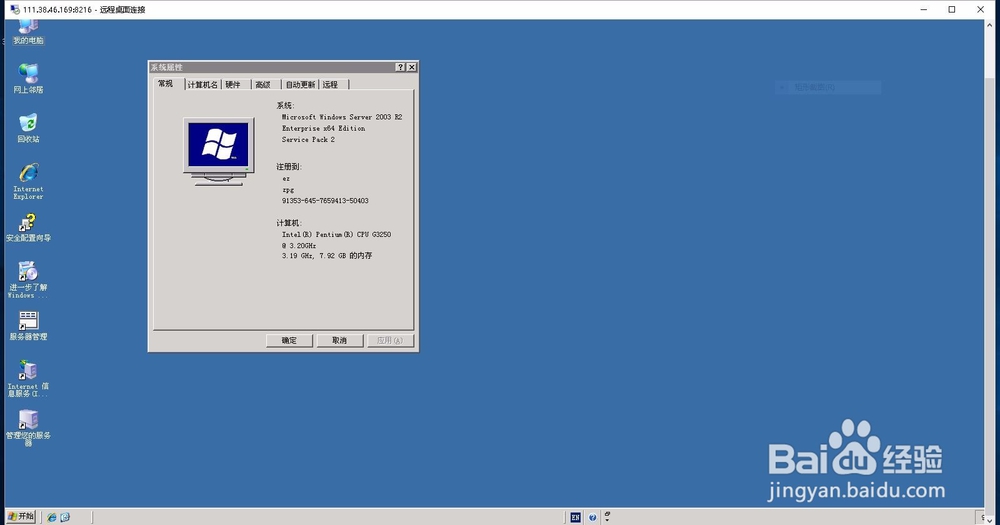Click 'Enterprise x64 Edition' text
Screen dimensions: 1000x525
[x=323, y=128]
